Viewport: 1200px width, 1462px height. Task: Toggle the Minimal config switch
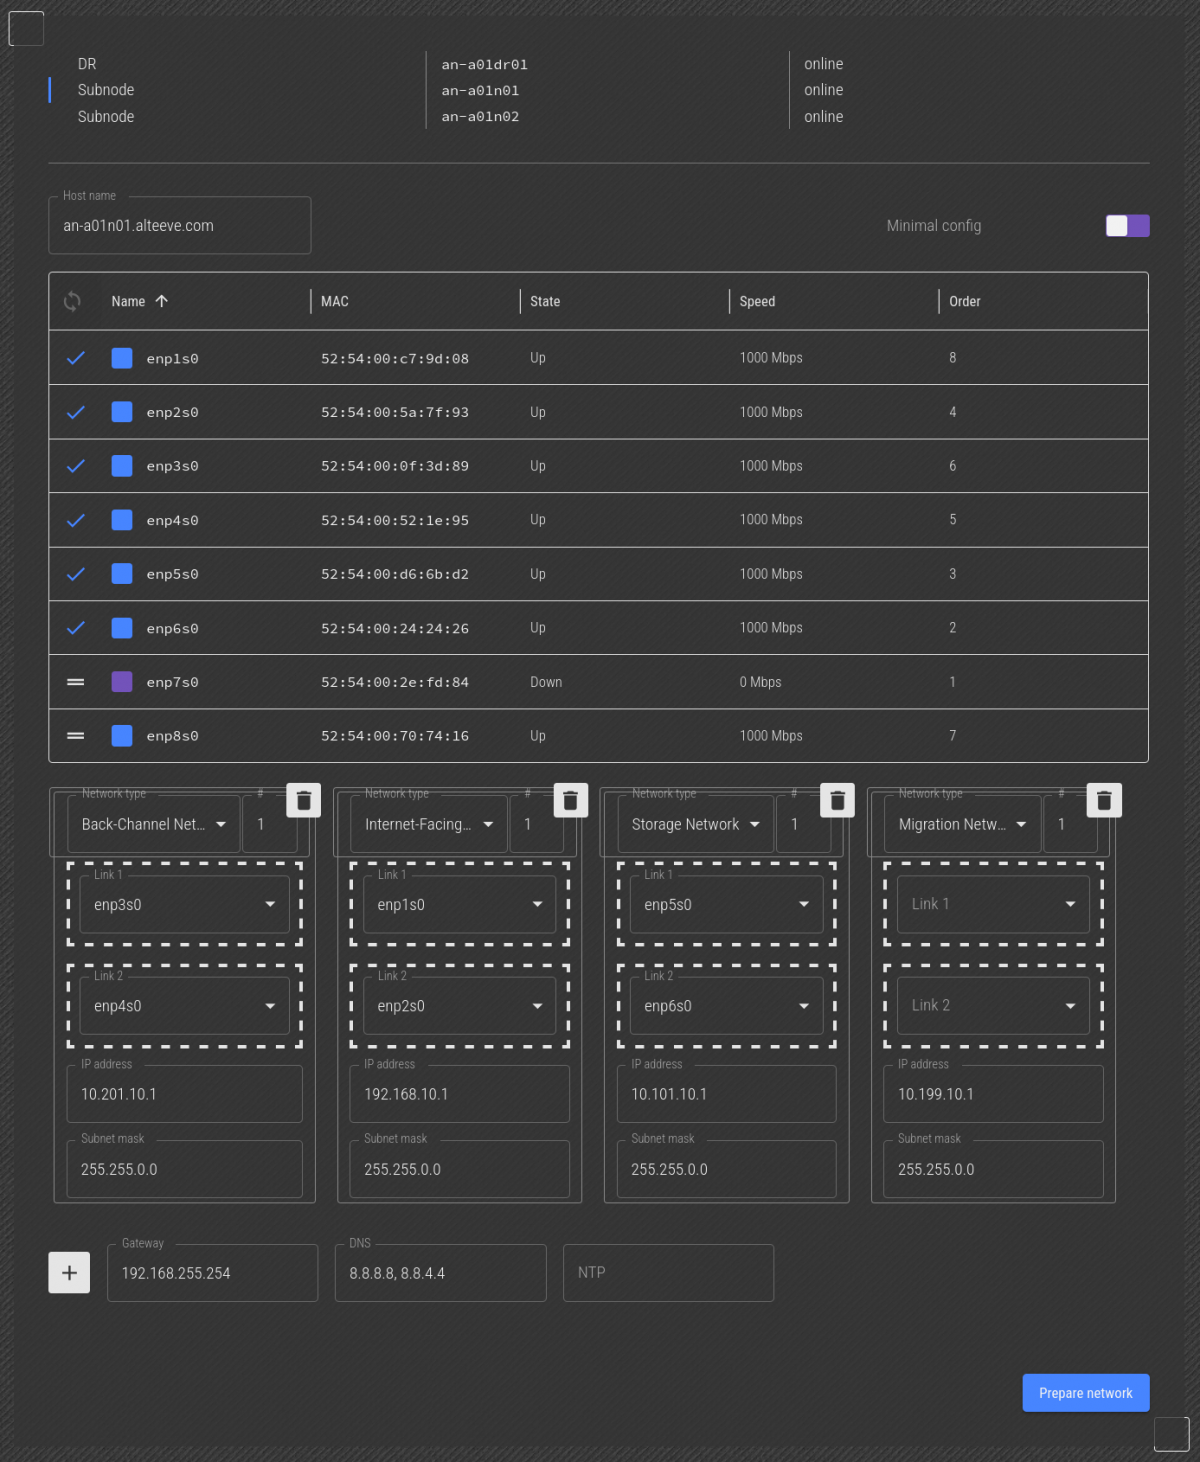click(1127, 226)
